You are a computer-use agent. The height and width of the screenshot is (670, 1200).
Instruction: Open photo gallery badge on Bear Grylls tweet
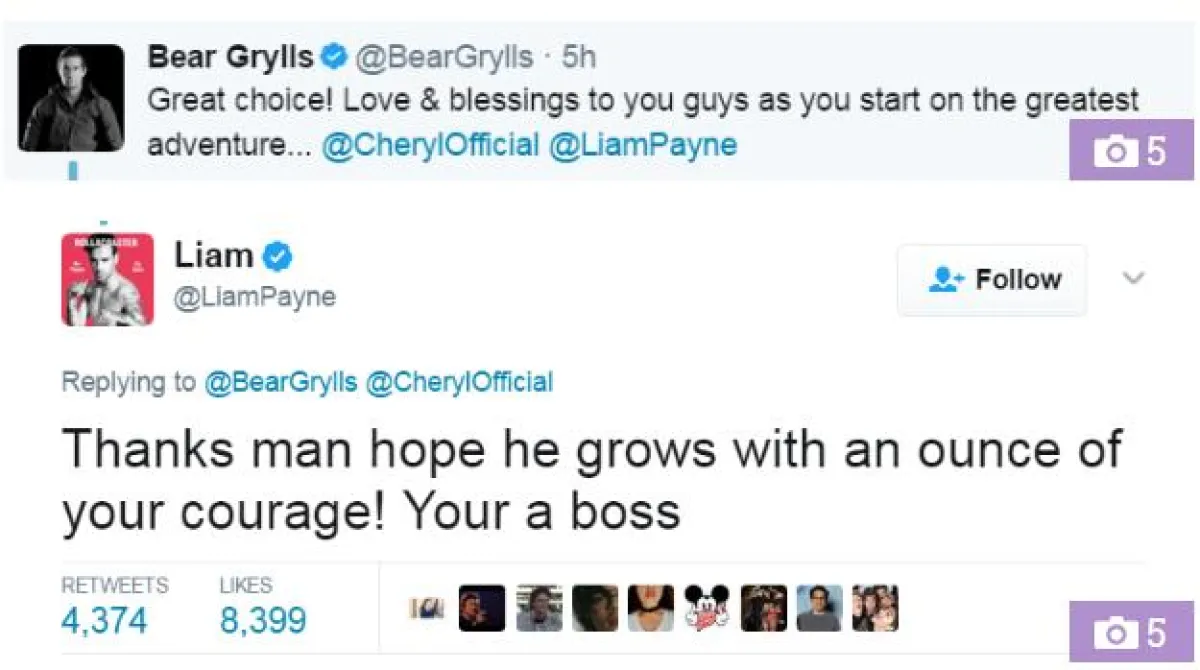pos(1131,152)
